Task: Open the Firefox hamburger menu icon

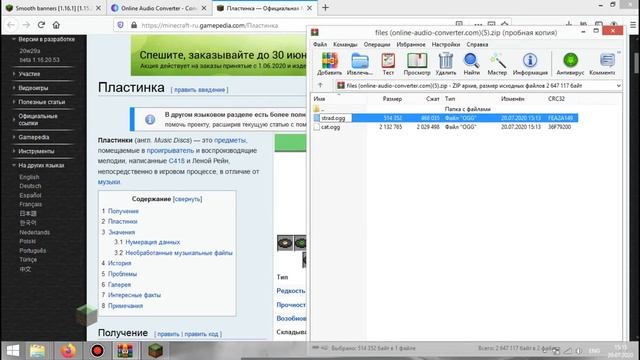Action: [x=633, y=25]
